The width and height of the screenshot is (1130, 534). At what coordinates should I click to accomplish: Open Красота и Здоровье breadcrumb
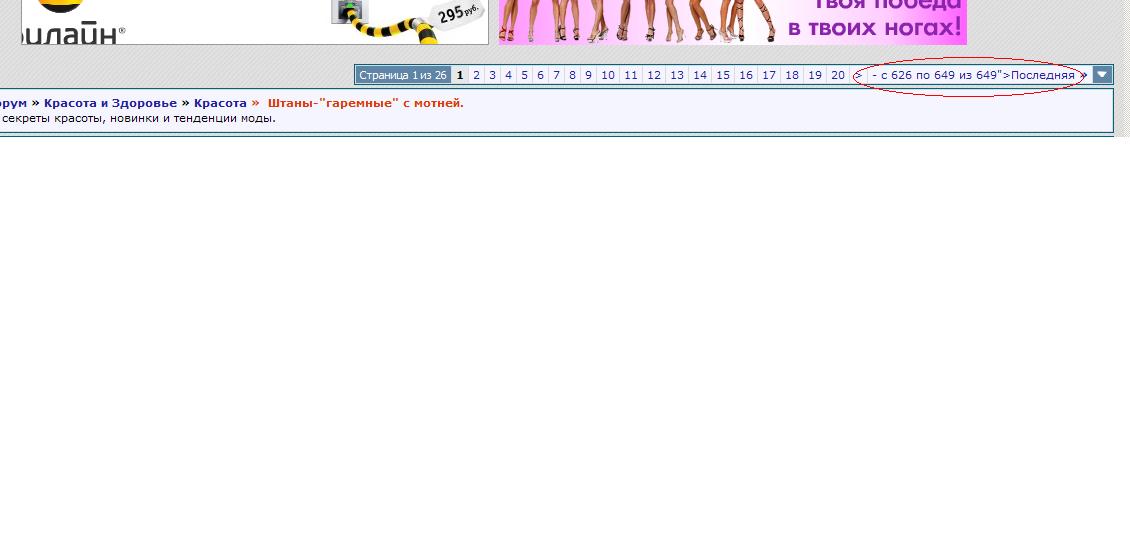click(110, 103)
